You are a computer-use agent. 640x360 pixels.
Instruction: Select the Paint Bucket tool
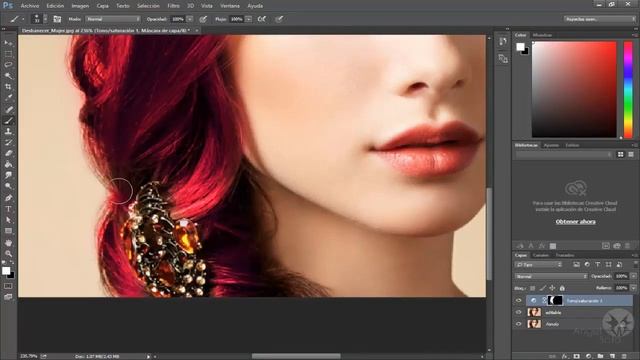coord(8,164)
